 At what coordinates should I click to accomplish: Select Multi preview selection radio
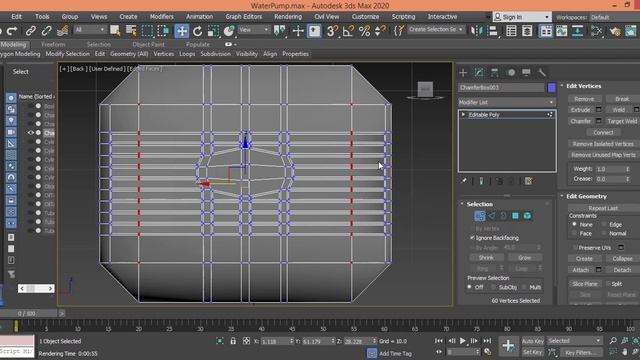[x=524, y=287]
